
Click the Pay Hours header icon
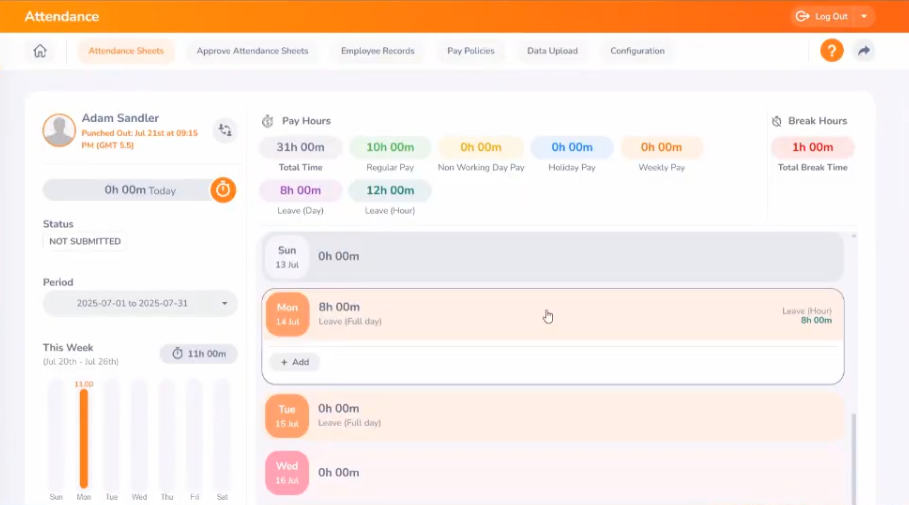pos(267,121)
